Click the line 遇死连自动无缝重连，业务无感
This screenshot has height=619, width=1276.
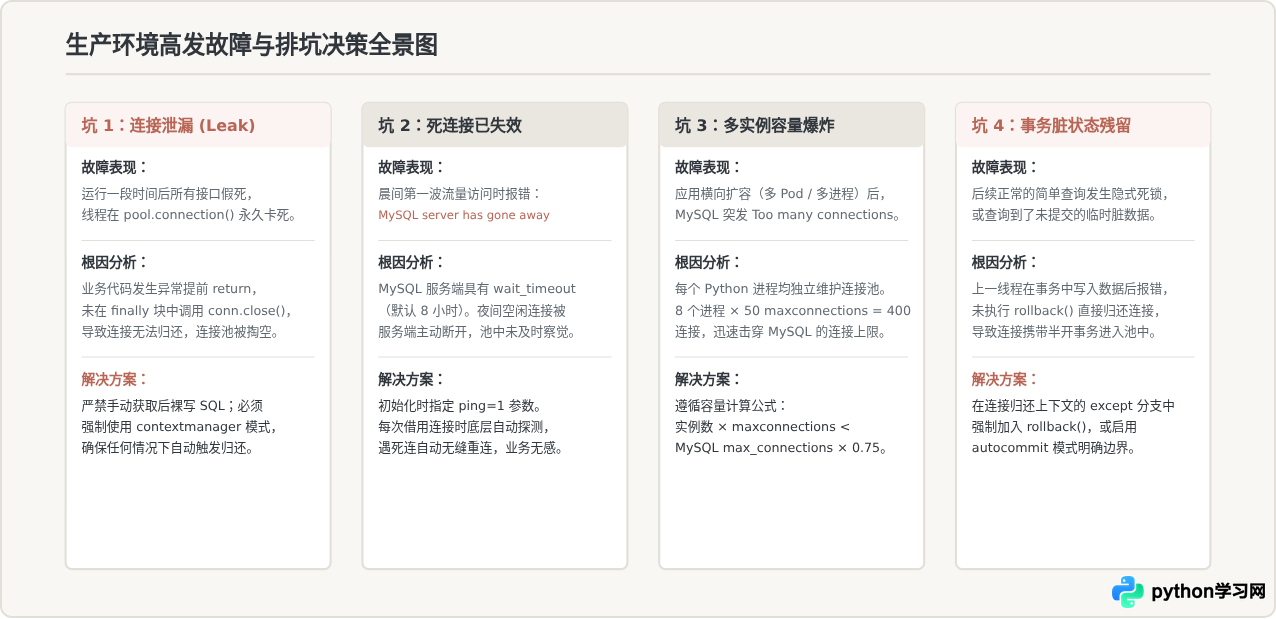click(471, 447)
